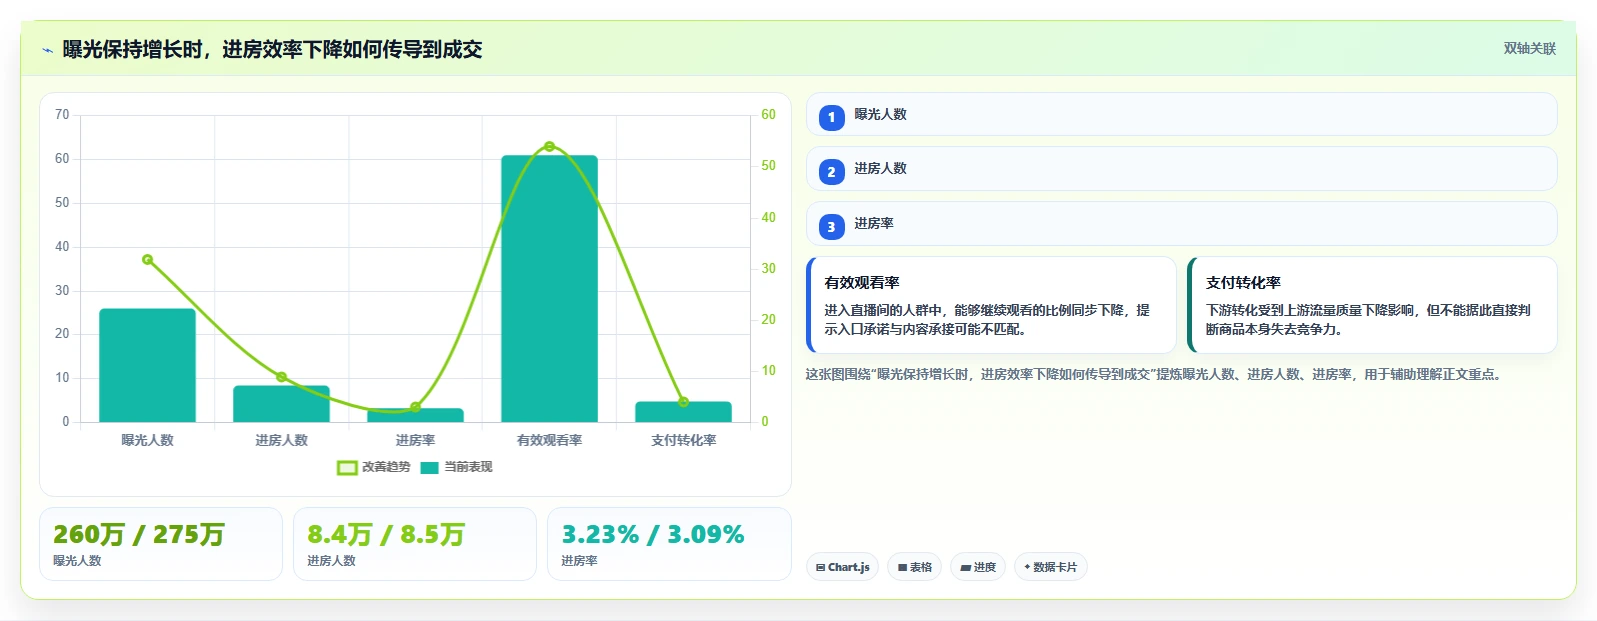Click the caption text starting with 这张图围绕

tap(1156, 374)
